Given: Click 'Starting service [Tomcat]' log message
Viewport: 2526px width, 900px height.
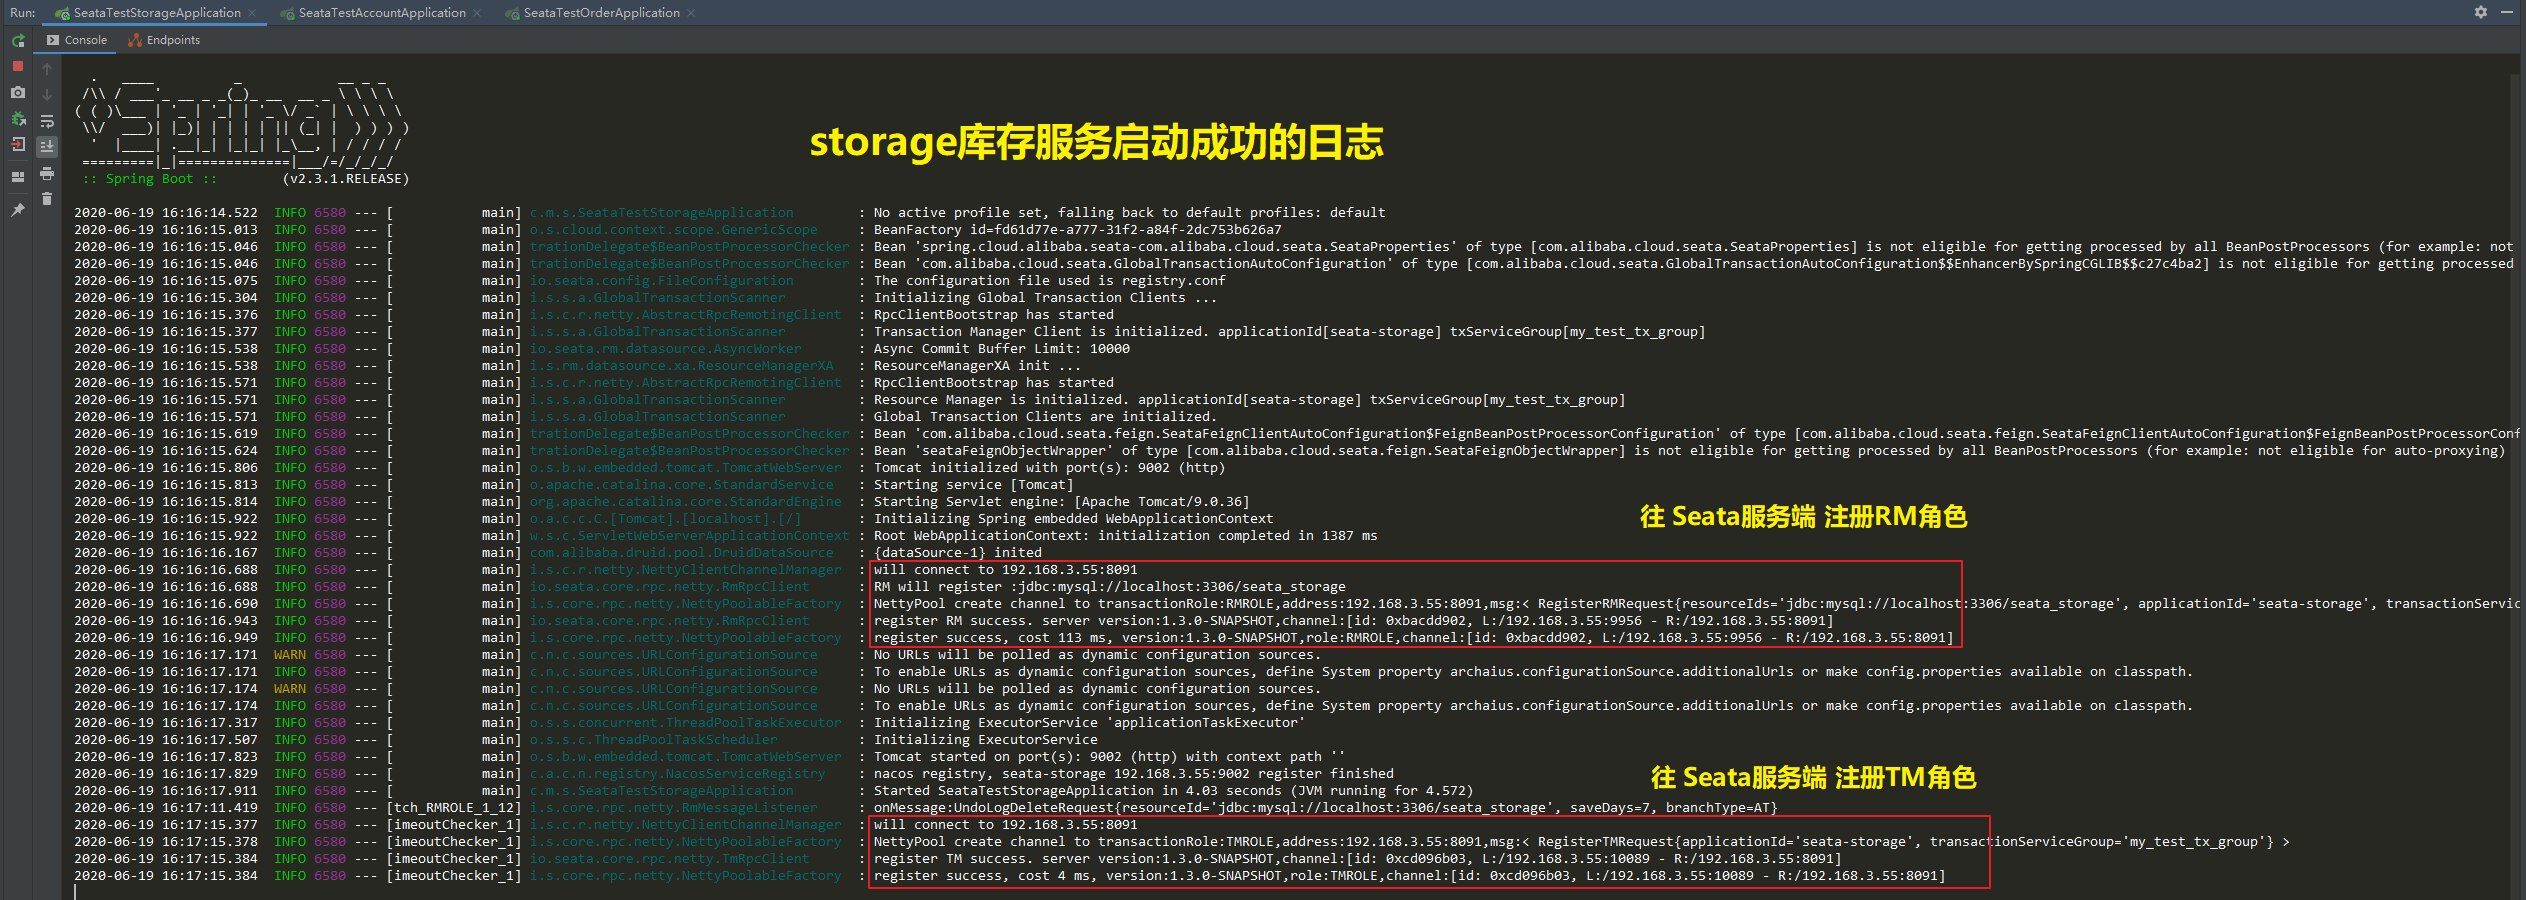Looking at the screenshot, I should (x=974, y=485).
